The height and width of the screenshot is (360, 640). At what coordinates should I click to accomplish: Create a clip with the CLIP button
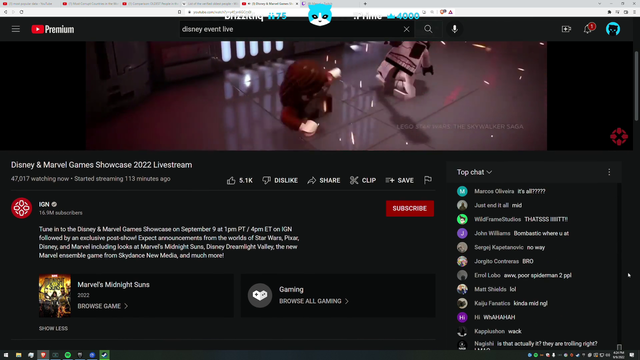363,180
